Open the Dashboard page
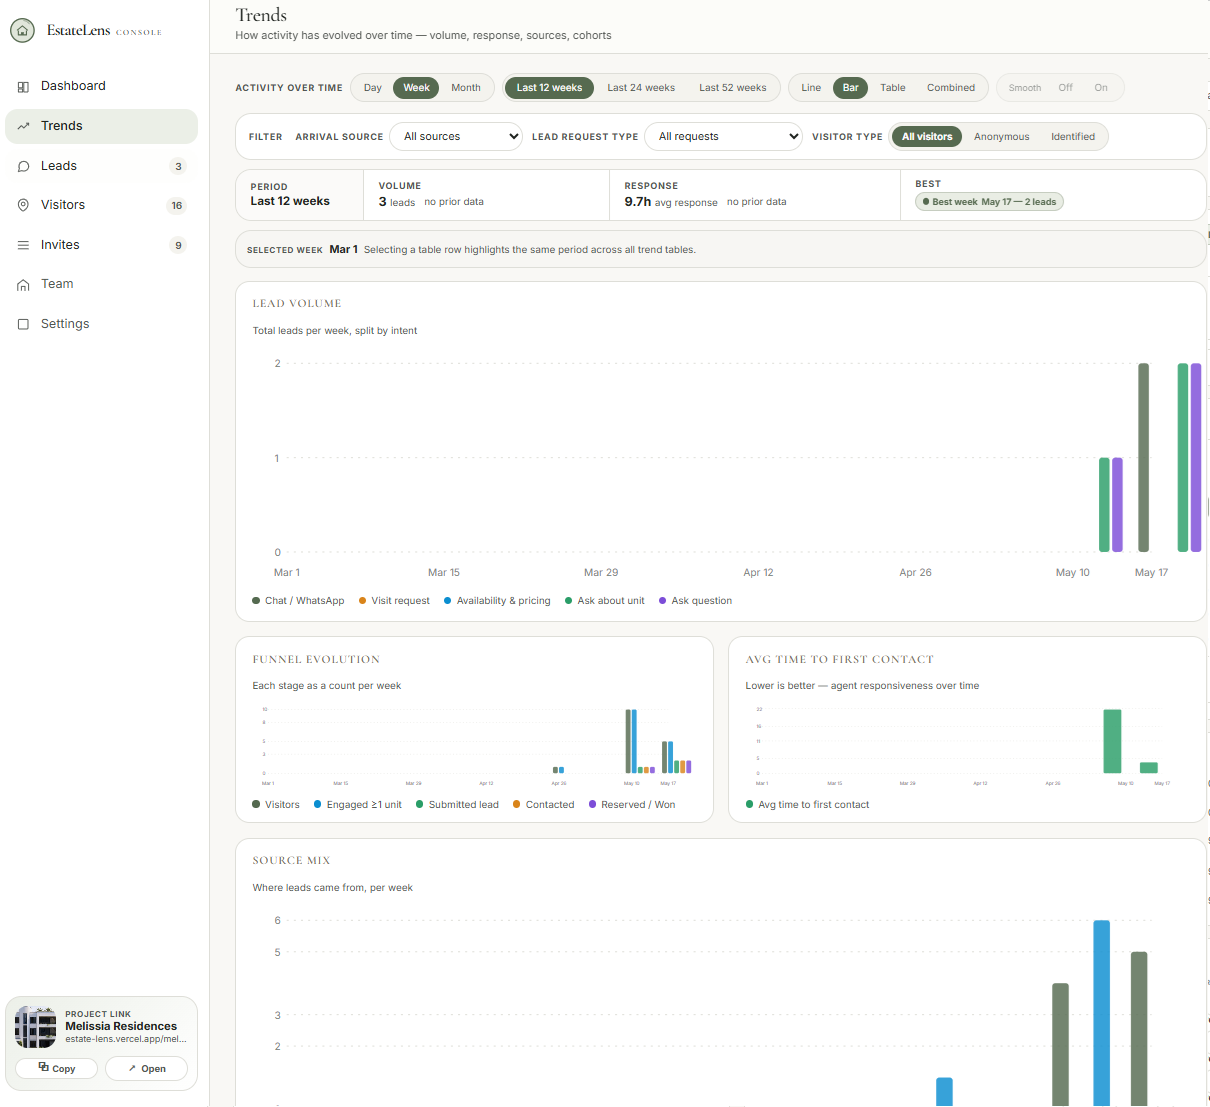The width and height of the screenshot is (1210, 1107). pyautogui.click(x=101, y=86)
